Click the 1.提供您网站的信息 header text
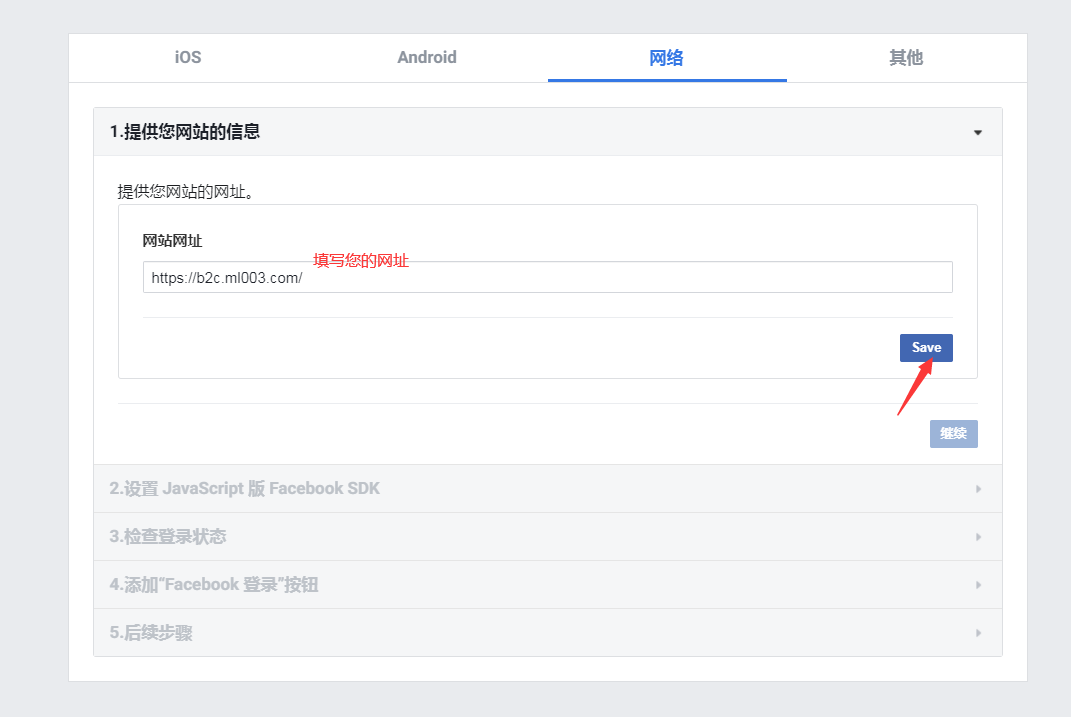This screenshot has height=717, width=1071. (185, 132)
